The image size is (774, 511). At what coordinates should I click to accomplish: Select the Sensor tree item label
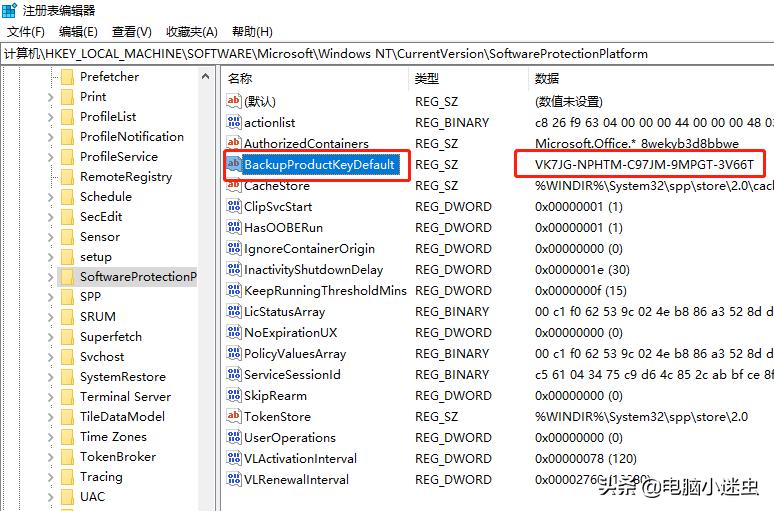click(x=100, y=237)
